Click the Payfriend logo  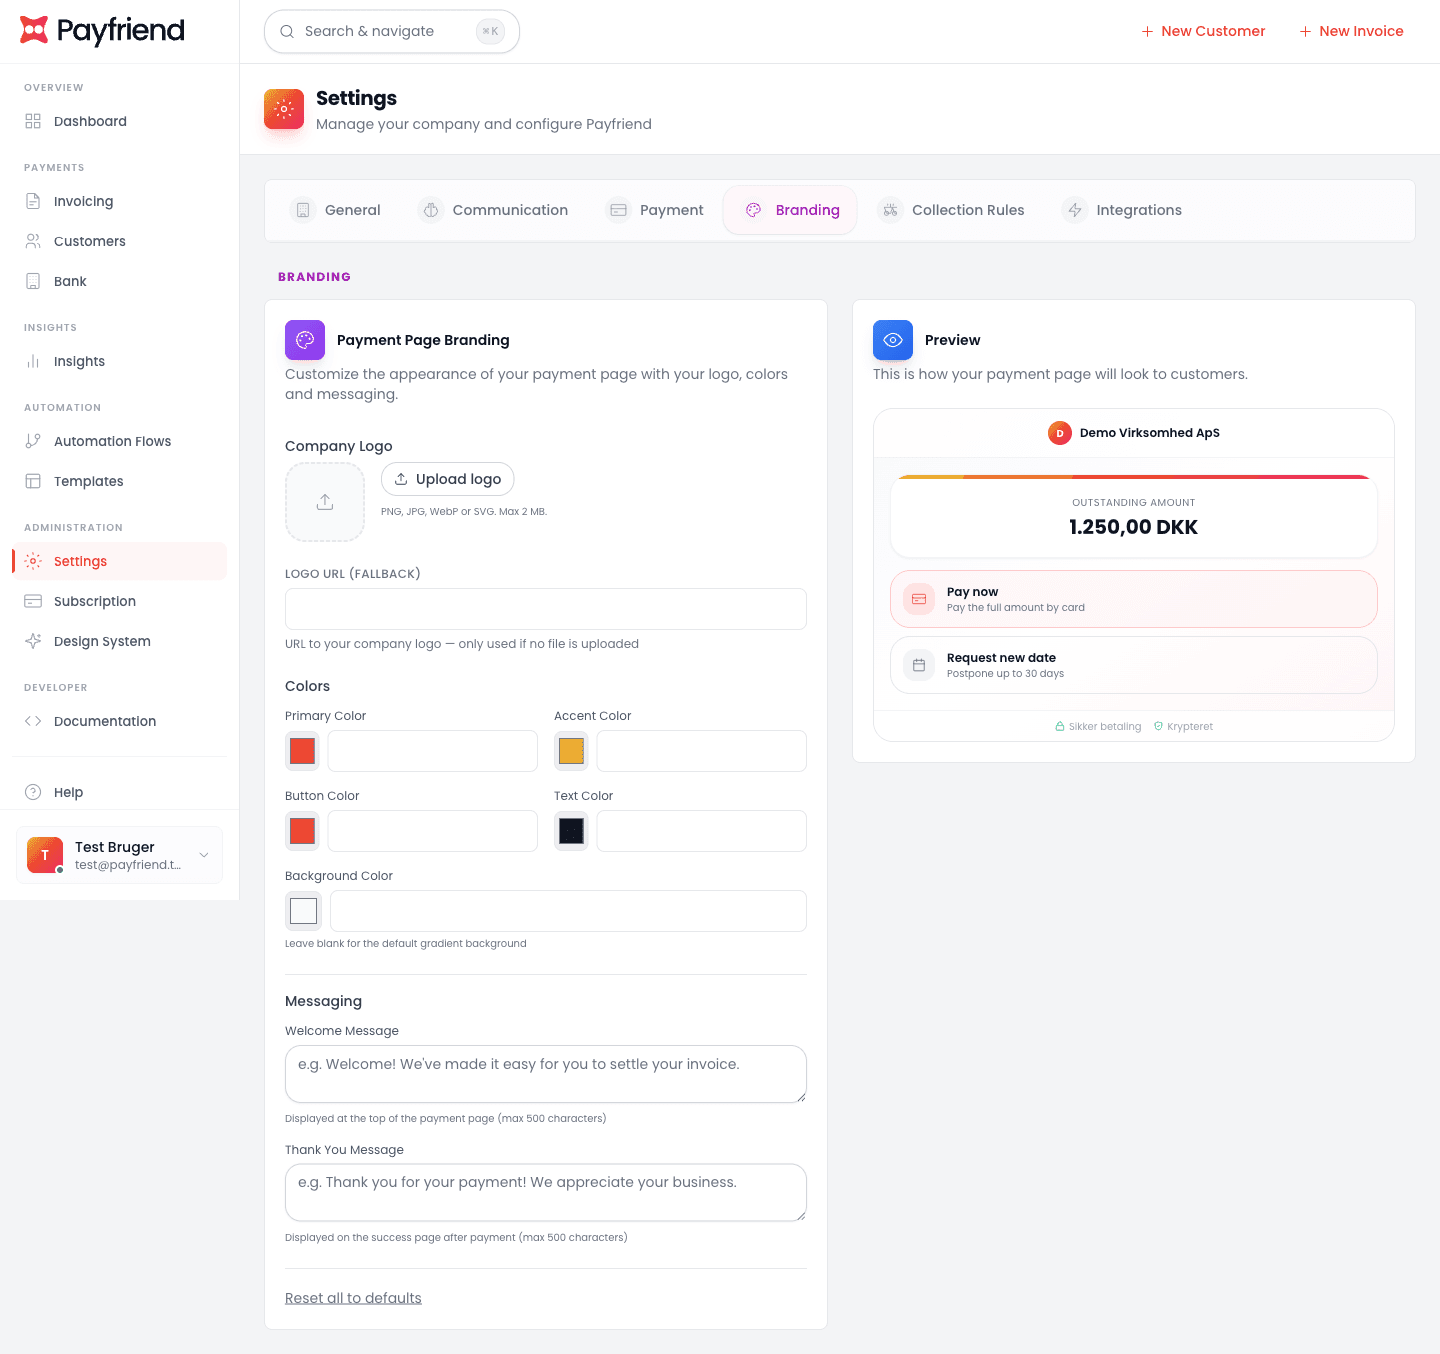tap(101, 31)
